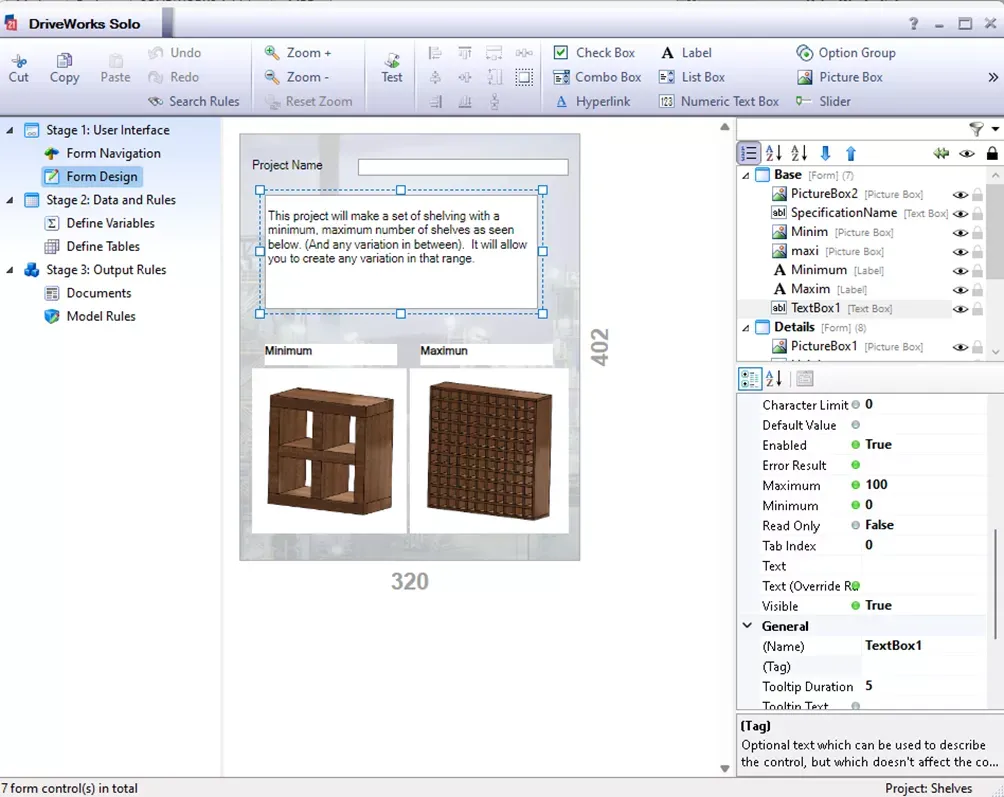Click the Zoom - magnifier icon
1004x797 pixels.
click(x=272, y=77)
